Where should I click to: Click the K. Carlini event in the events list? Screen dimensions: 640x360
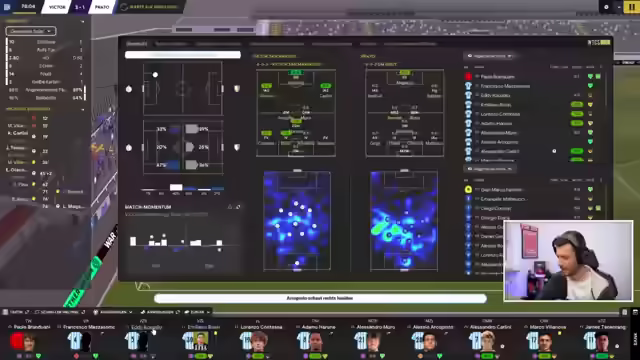click(18, 133)
